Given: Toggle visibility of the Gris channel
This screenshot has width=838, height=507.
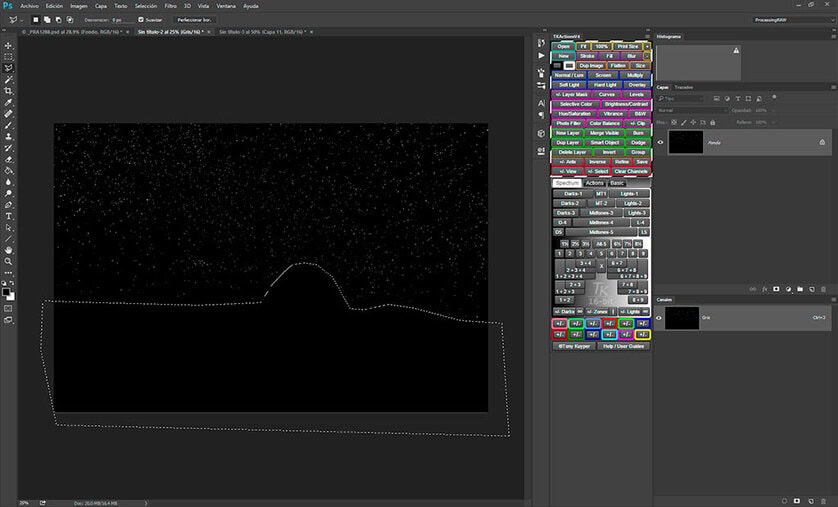Looking at the screenshot, I should pos(659,317).
